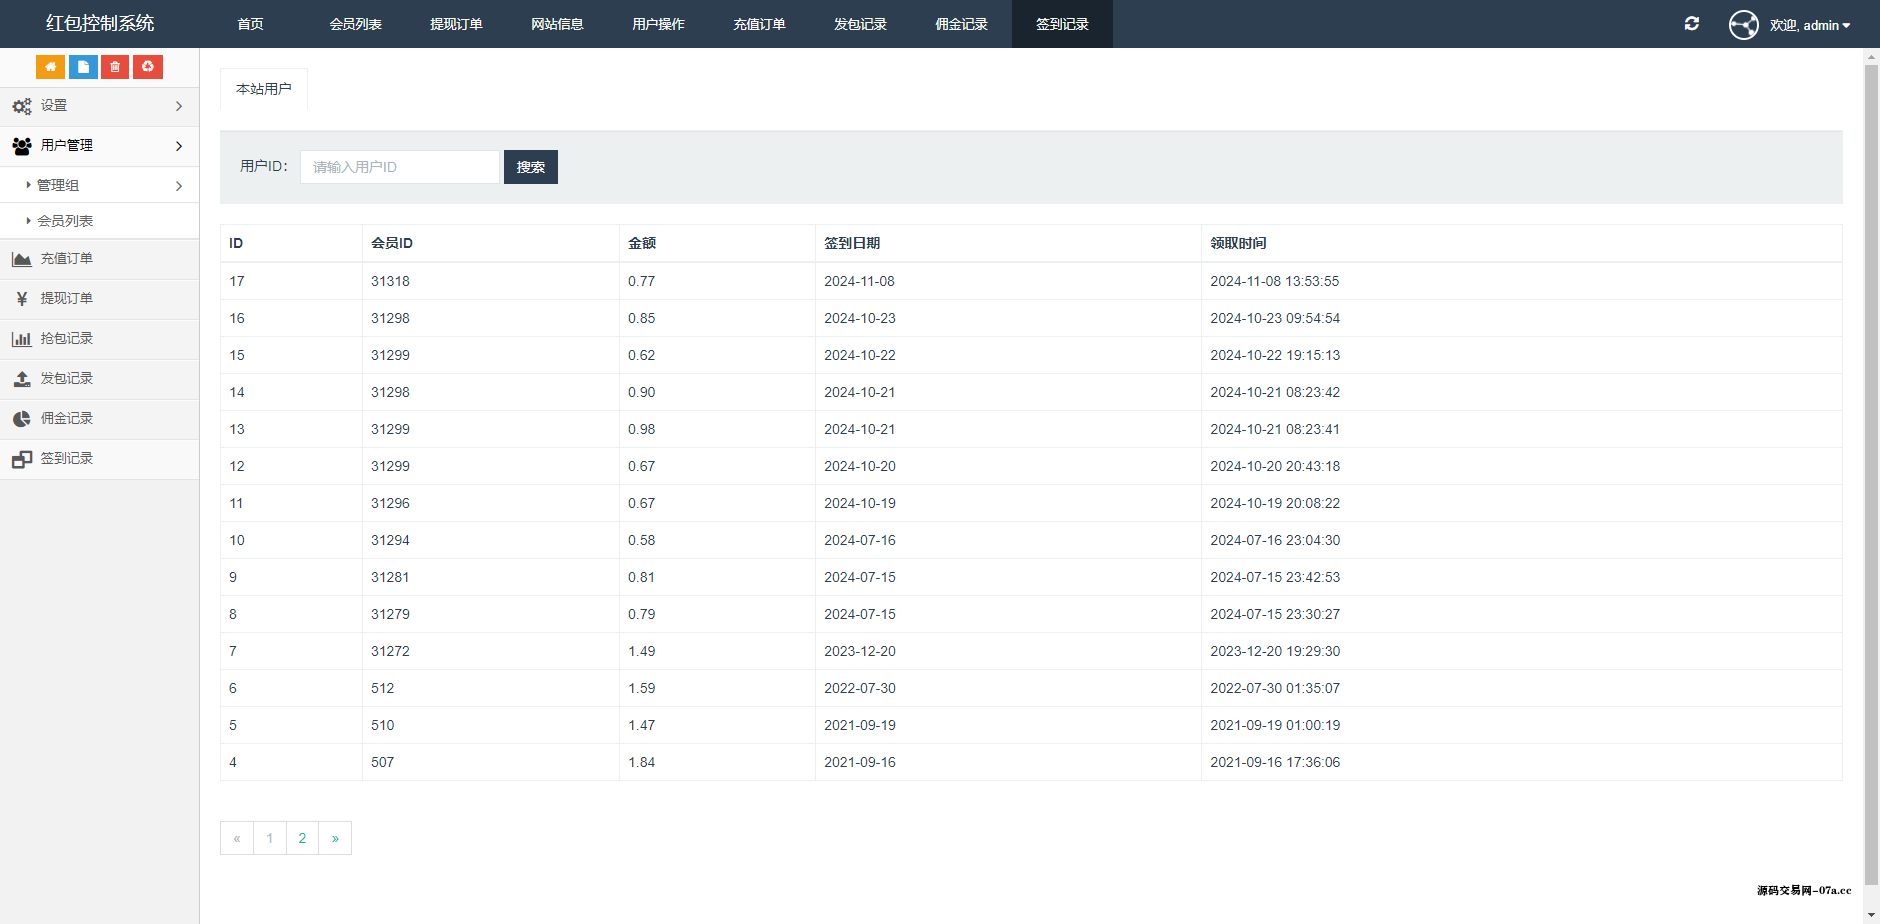Click the red trash icon button
Image resolution: width=1880 pixels, height=924 pixels.
[115, 67]
